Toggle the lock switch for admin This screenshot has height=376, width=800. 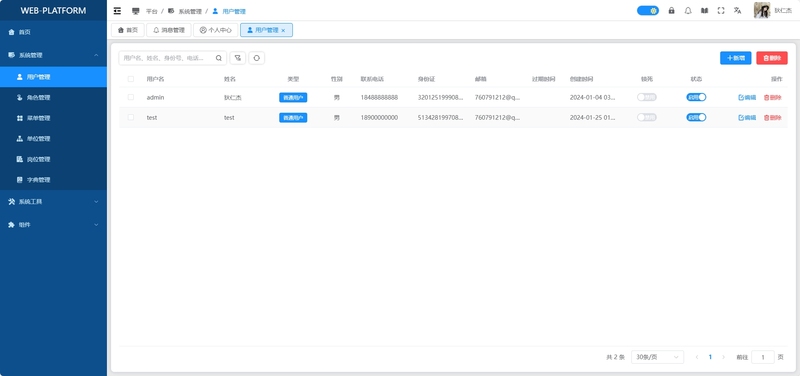click(646, 97)
